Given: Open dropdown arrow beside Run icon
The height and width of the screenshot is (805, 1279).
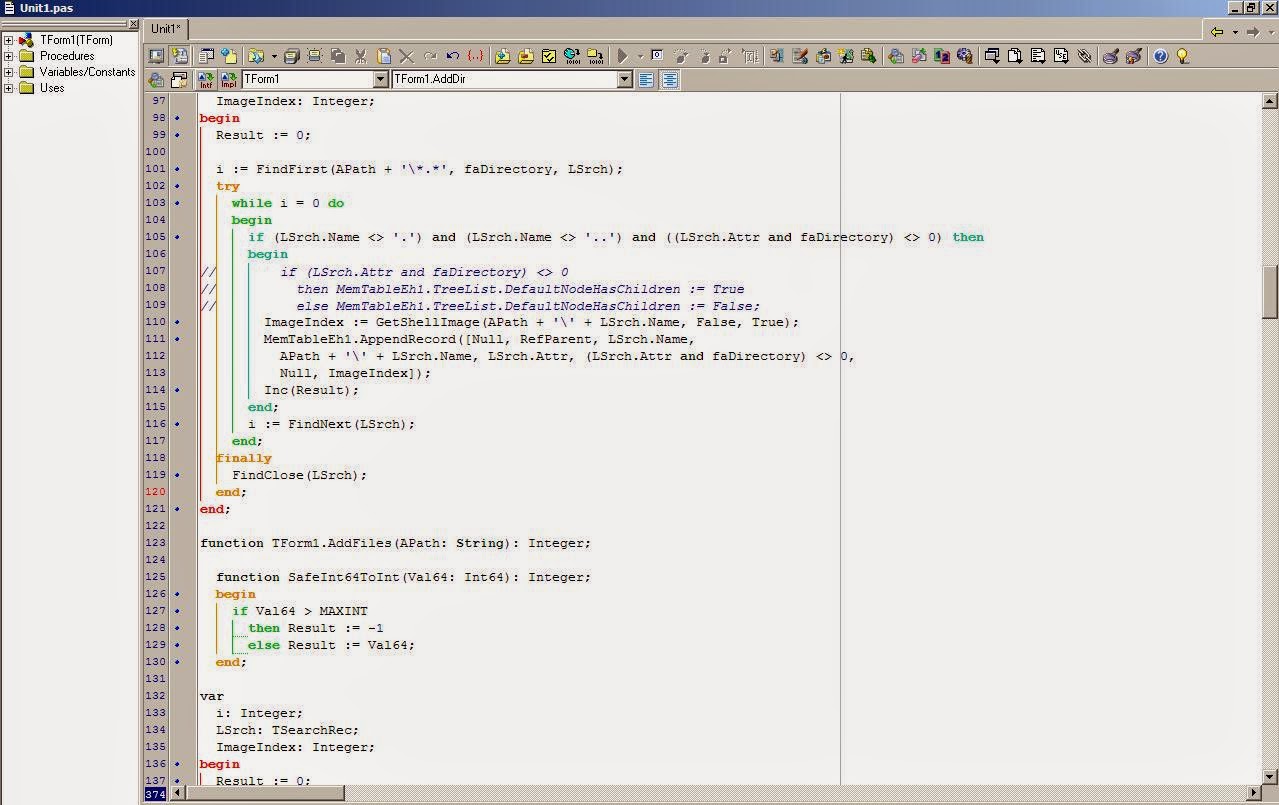Looking at the screenshot, I should coord(640,56).
